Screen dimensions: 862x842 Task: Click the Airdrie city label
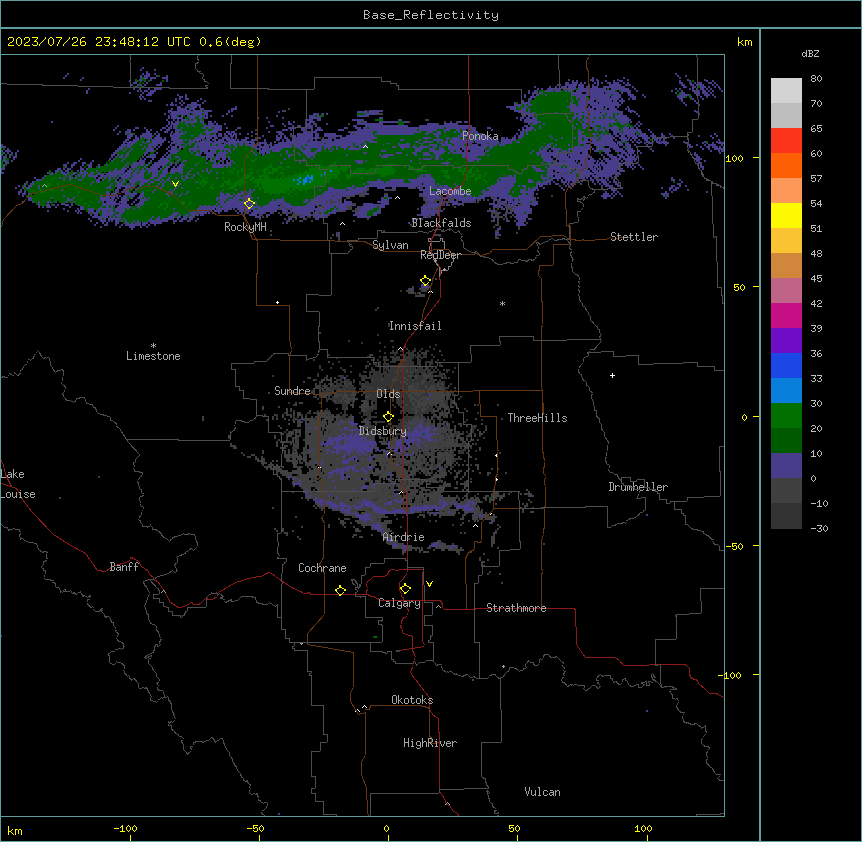403,537
